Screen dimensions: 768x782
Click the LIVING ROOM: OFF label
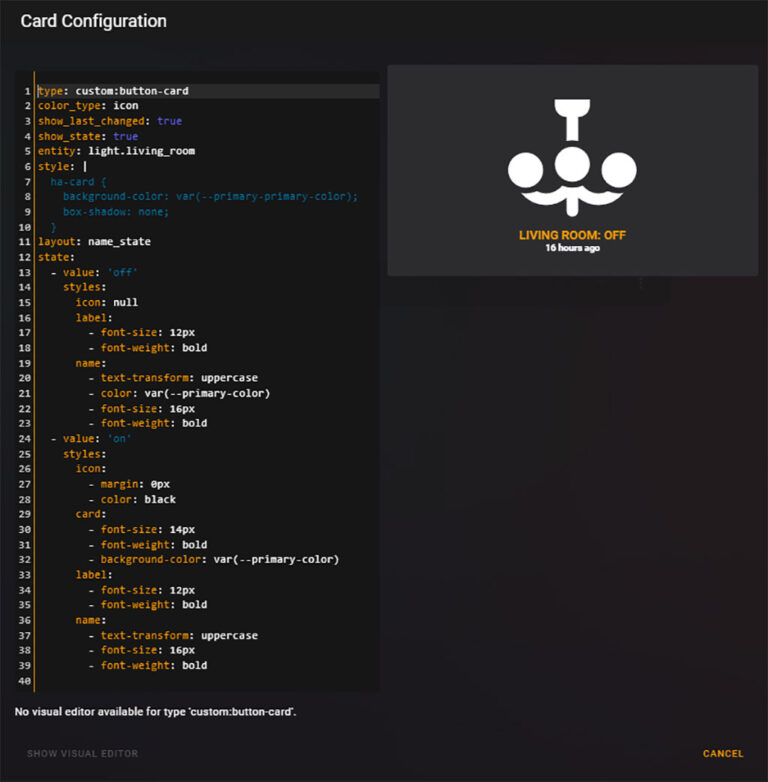tap(572, 235)
